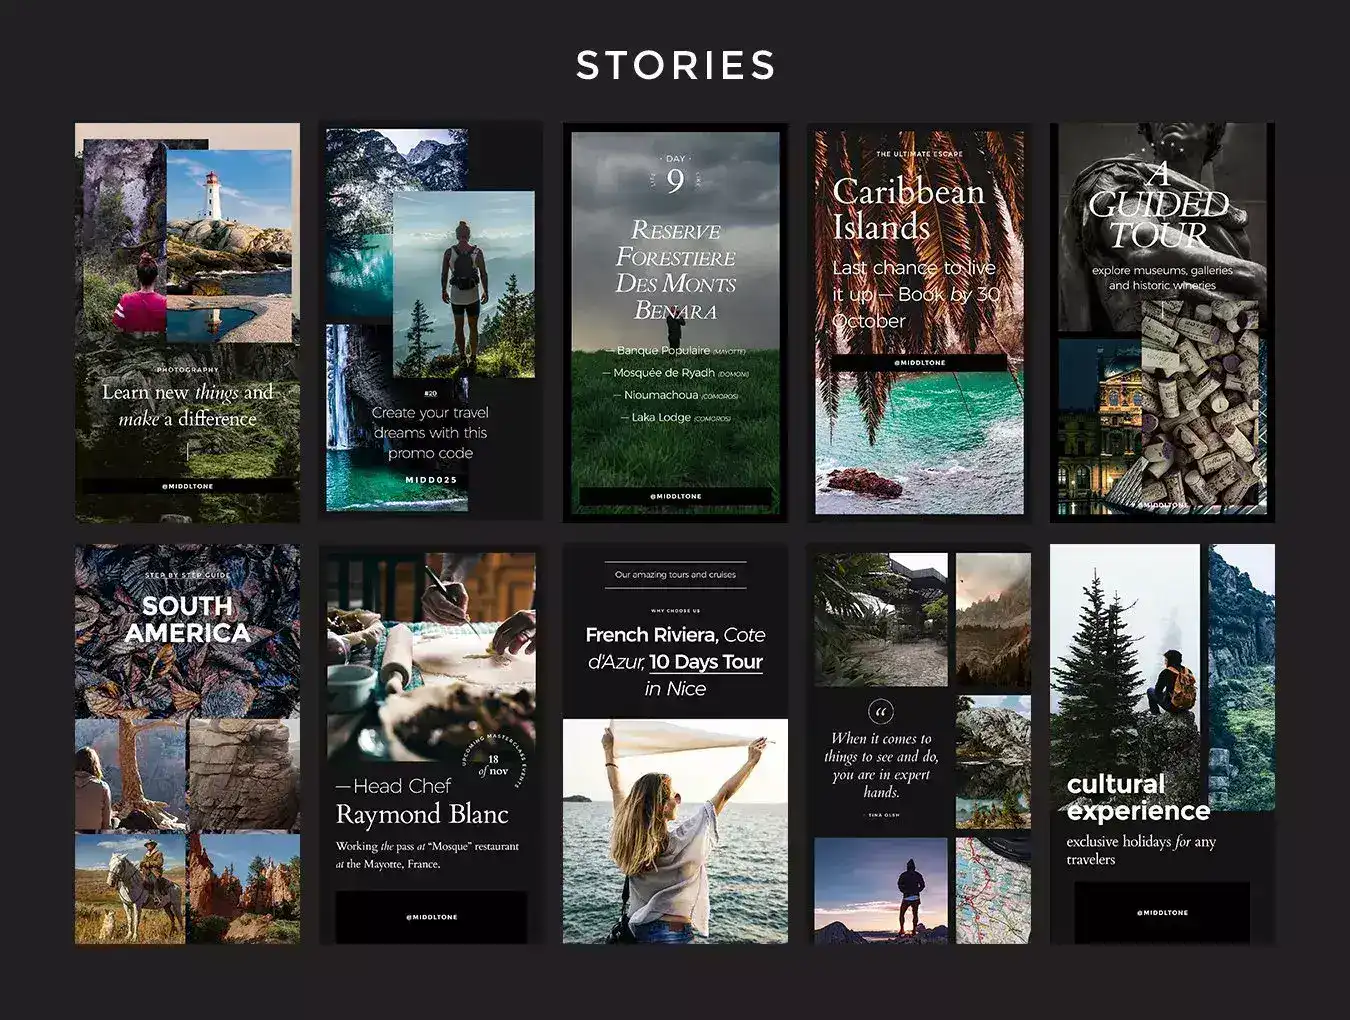Click the underlined 10 Days Tour link
This screenshot has width=1350, height=1020.
pos(706,662)
